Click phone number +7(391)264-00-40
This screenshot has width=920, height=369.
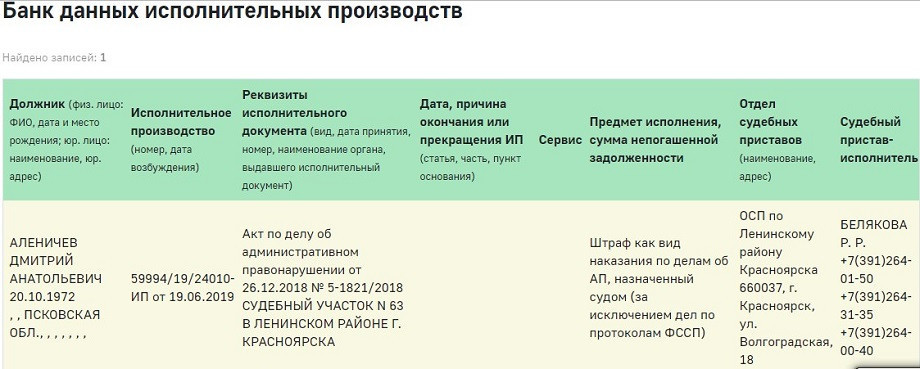[876, 342]
